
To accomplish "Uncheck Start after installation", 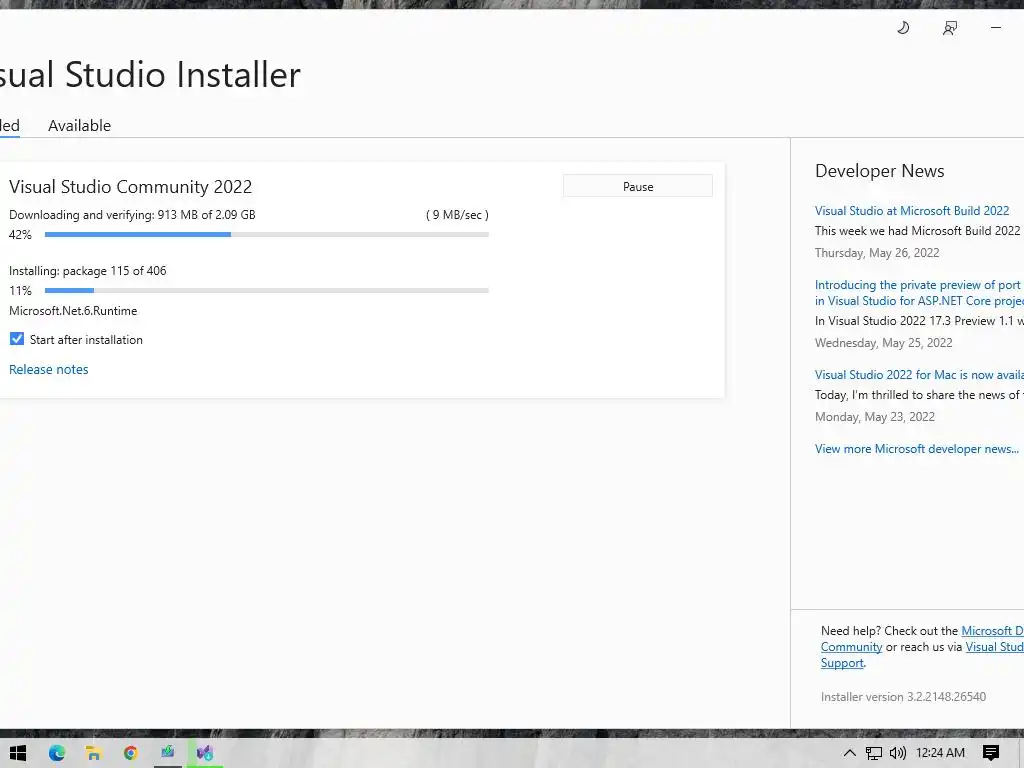I will [x=17, y=339].
